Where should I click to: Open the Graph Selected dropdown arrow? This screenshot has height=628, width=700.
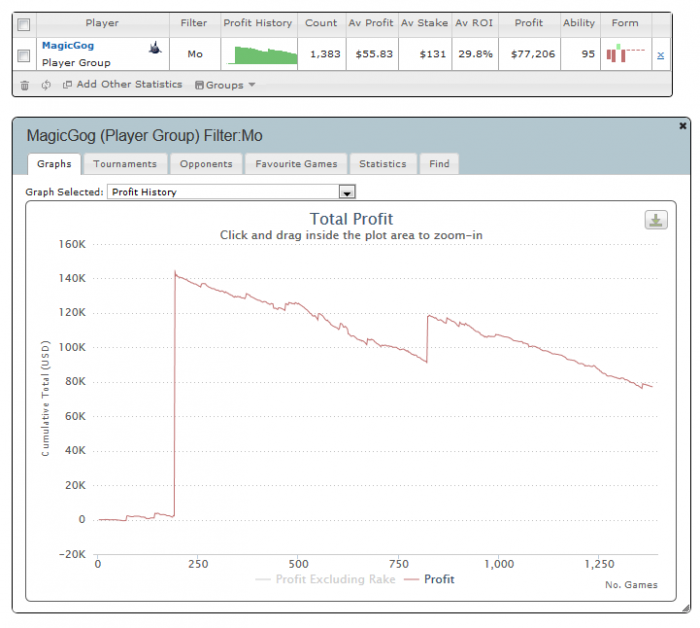coord(347,192)
